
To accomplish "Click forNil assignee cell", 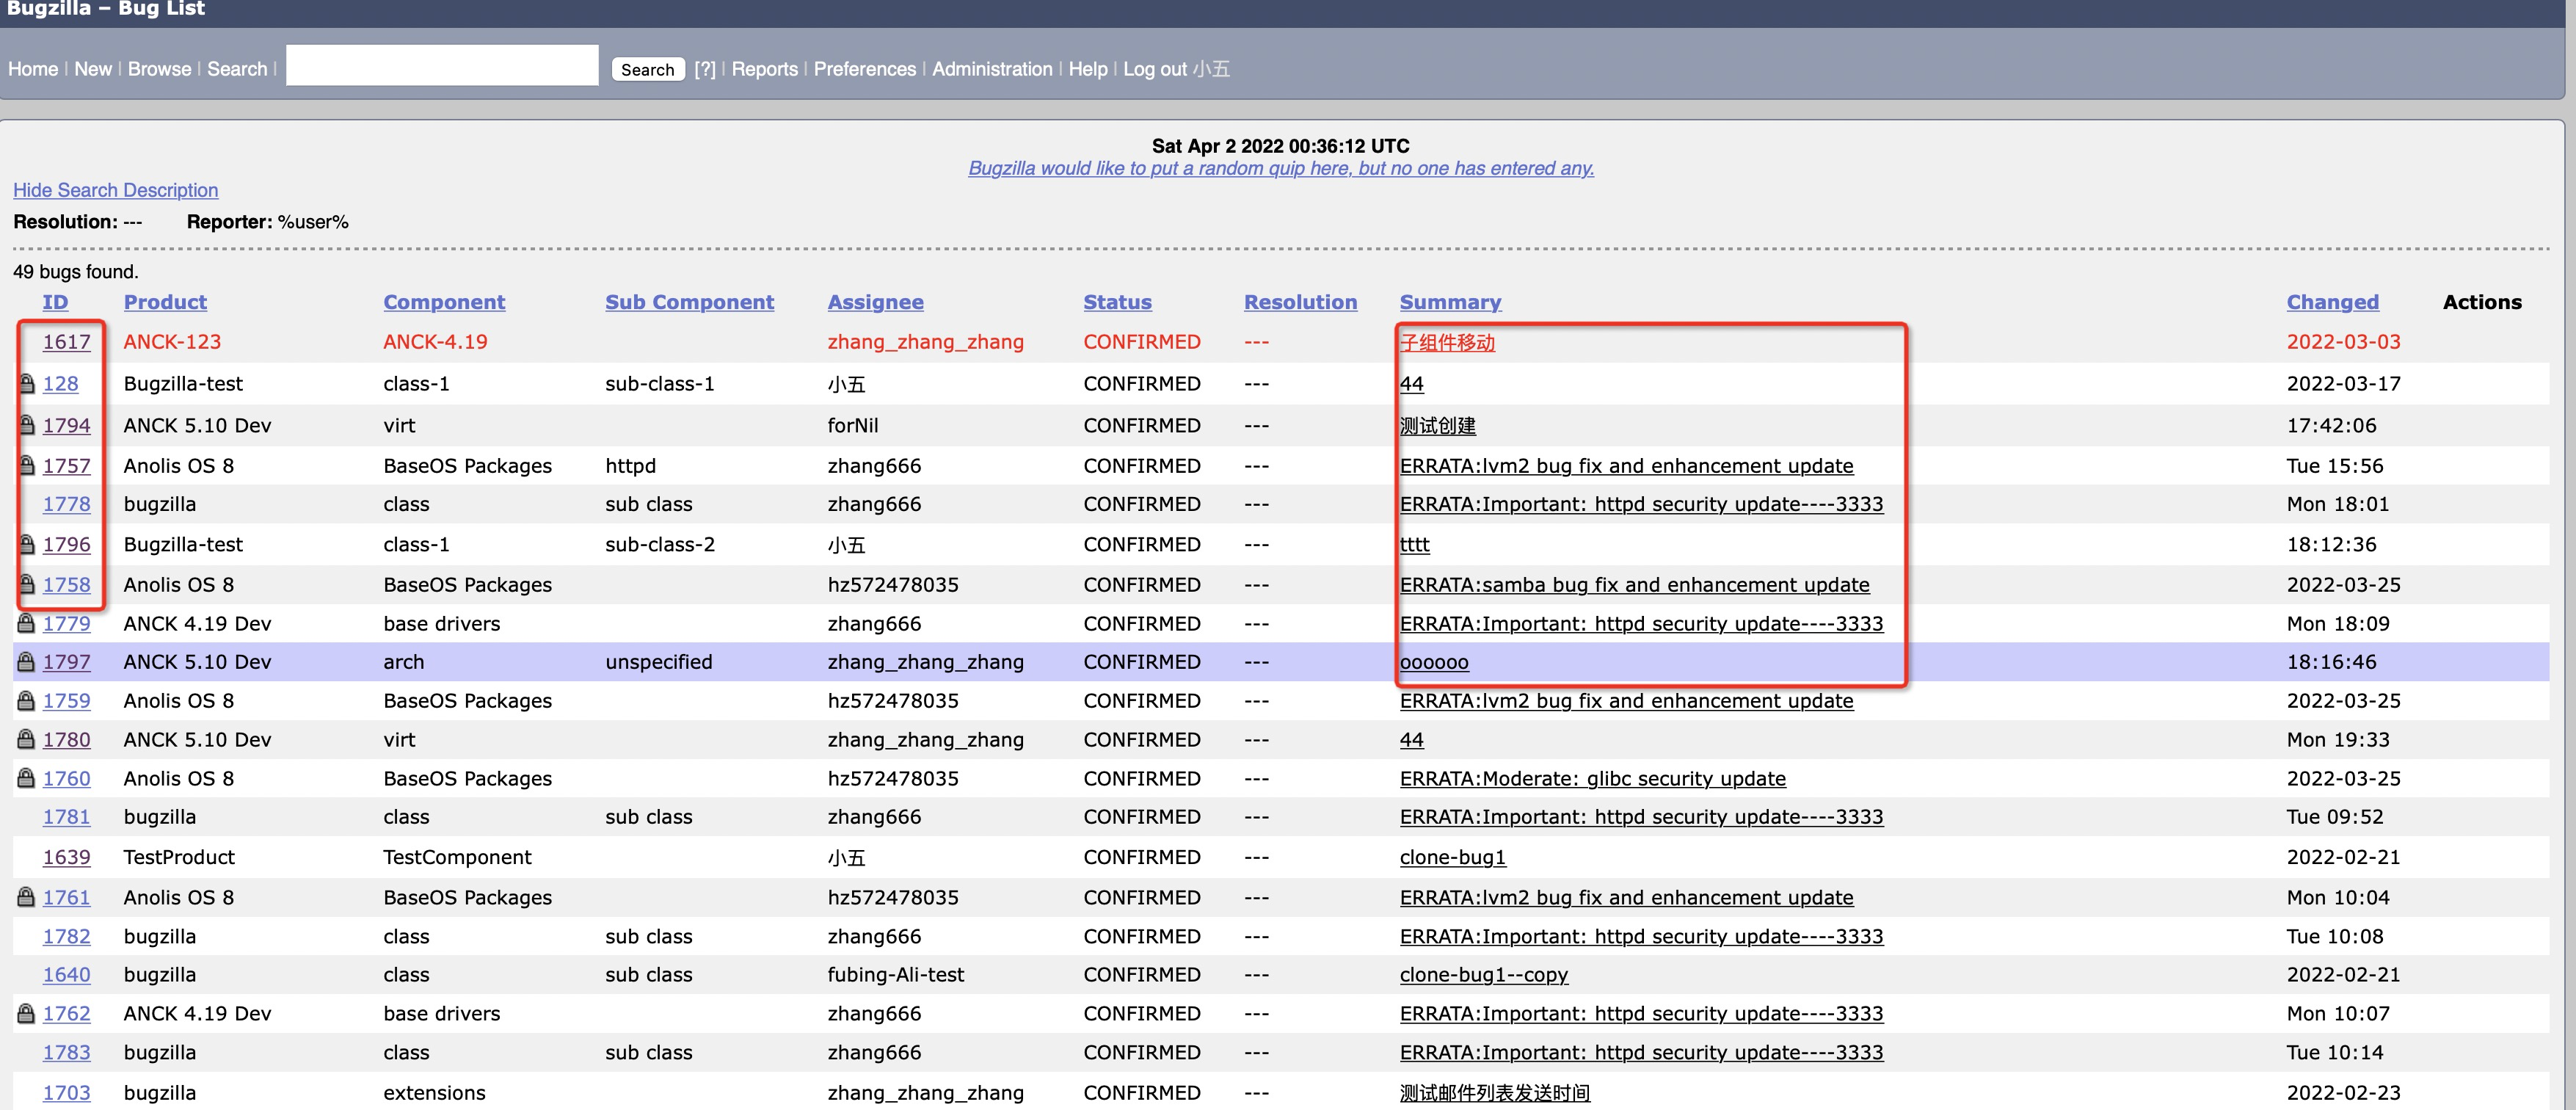I will coord(852,425).
